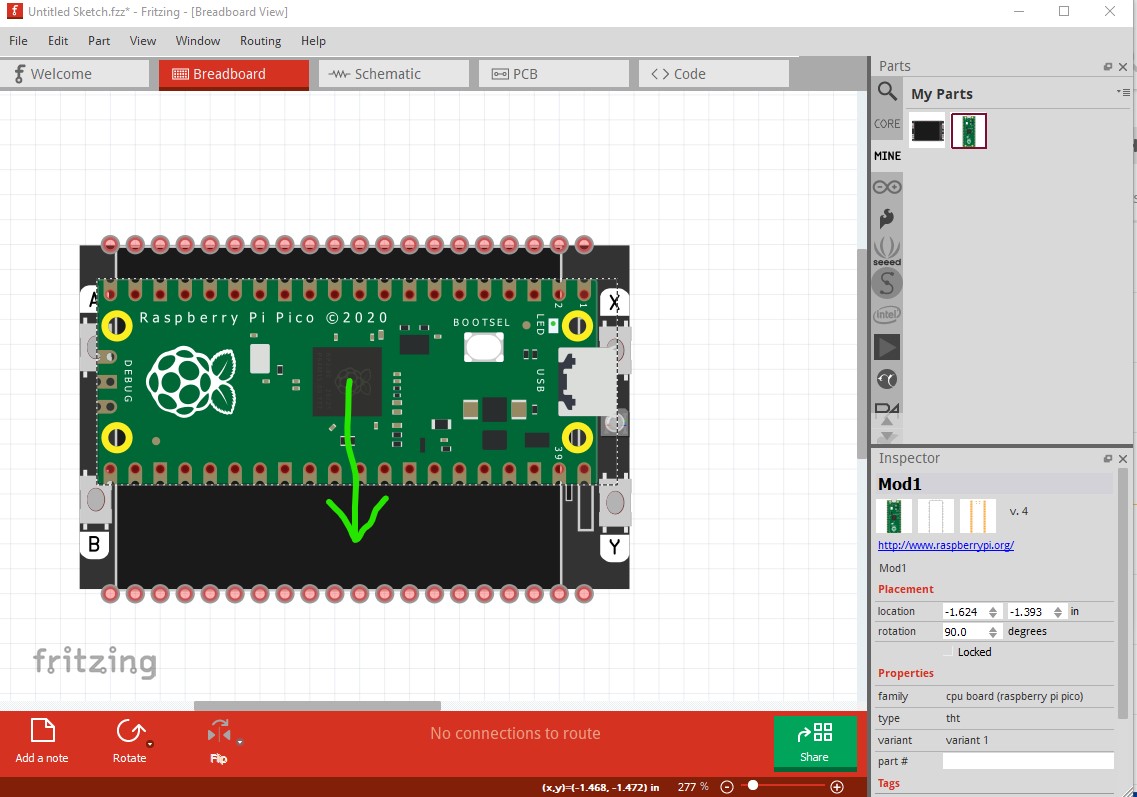Open the View menu

pyautogui.click(x=143, y=41)
